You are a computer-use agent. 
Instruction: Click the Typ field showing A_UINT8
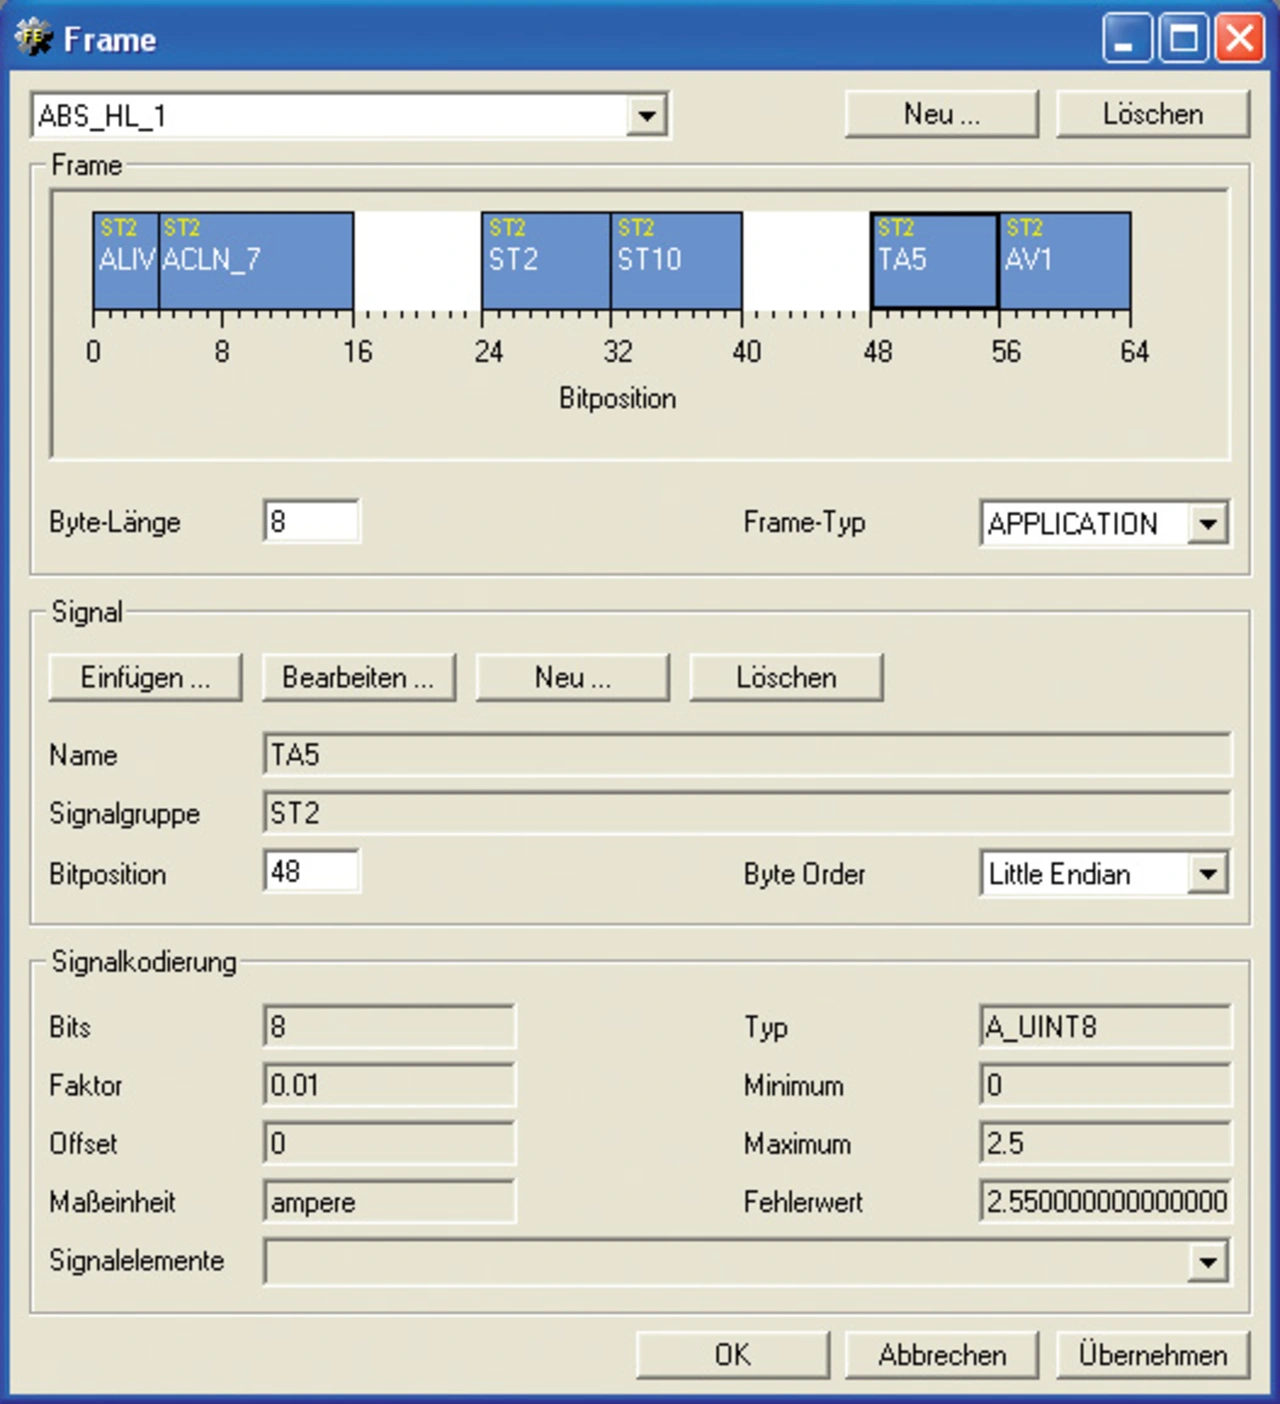pyautogui.click(x=1106, y=1027)
